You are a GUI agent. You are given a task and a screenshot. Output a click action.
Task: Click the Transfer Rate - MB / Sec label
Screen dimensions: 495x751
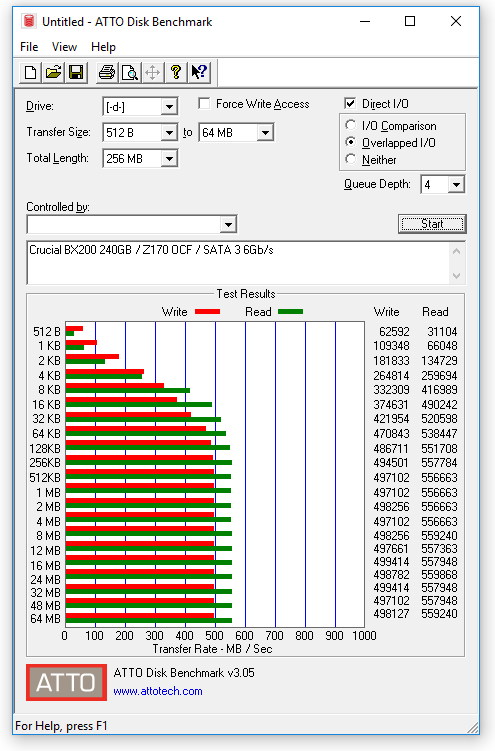point(212,649)
